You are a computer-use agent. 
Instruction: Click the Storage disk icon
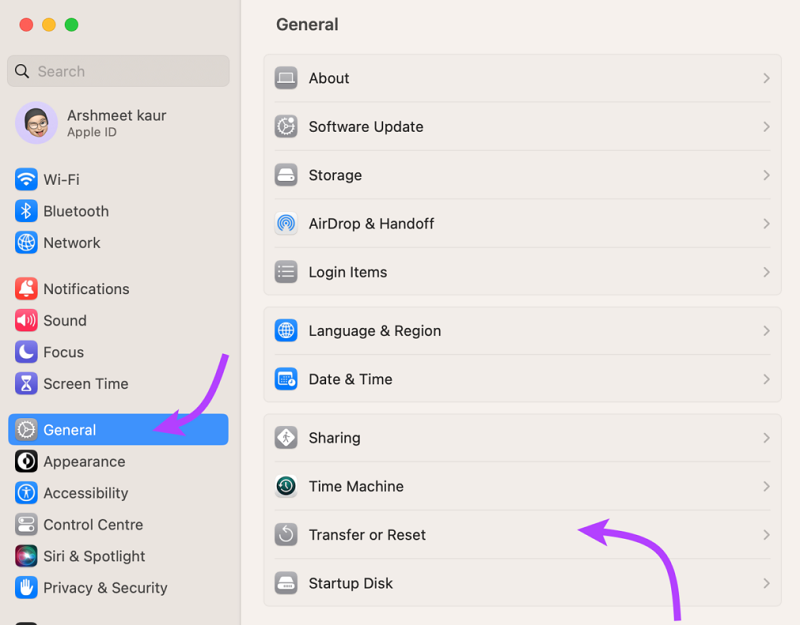click(x=286, y=176)
